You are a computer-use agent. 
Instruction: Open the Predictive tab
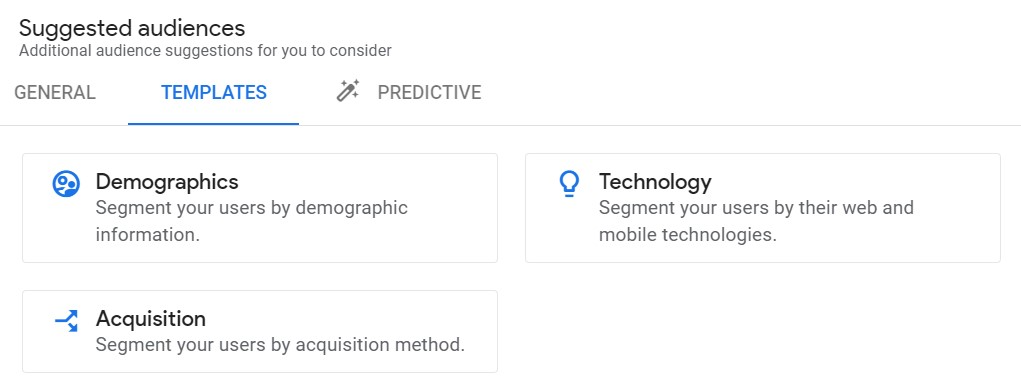point(409,92)
